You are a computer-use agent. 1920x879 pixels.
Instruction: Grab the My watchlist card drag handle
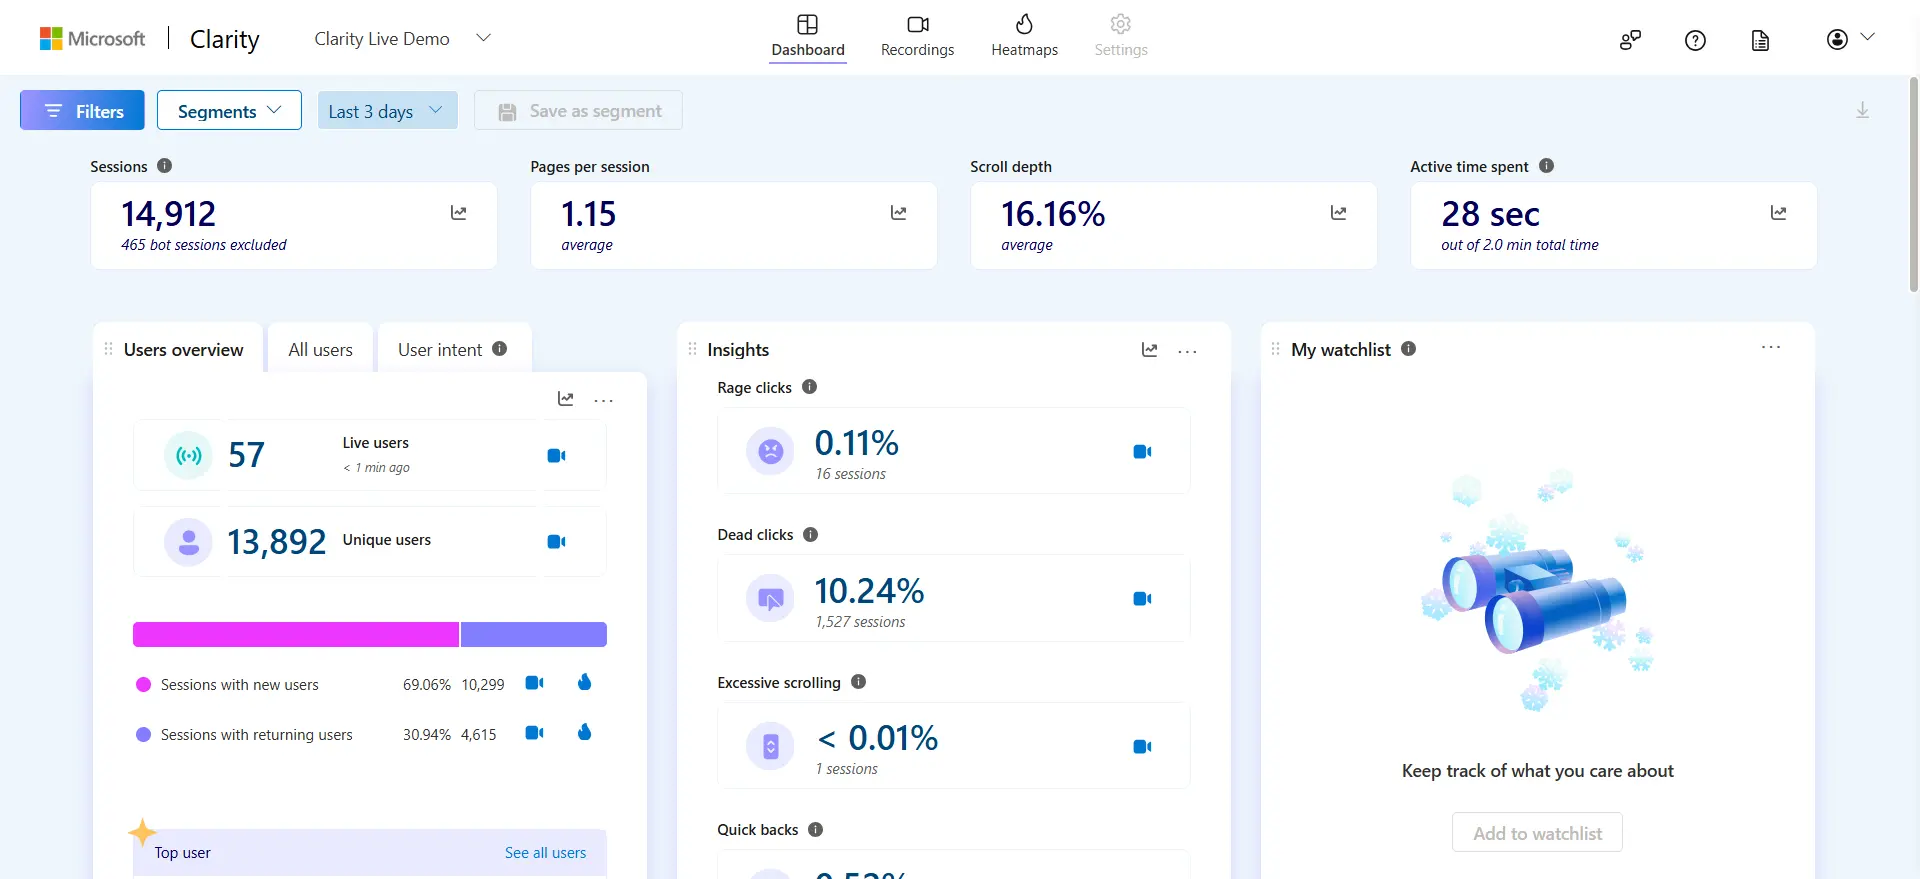coord(1275,349)
